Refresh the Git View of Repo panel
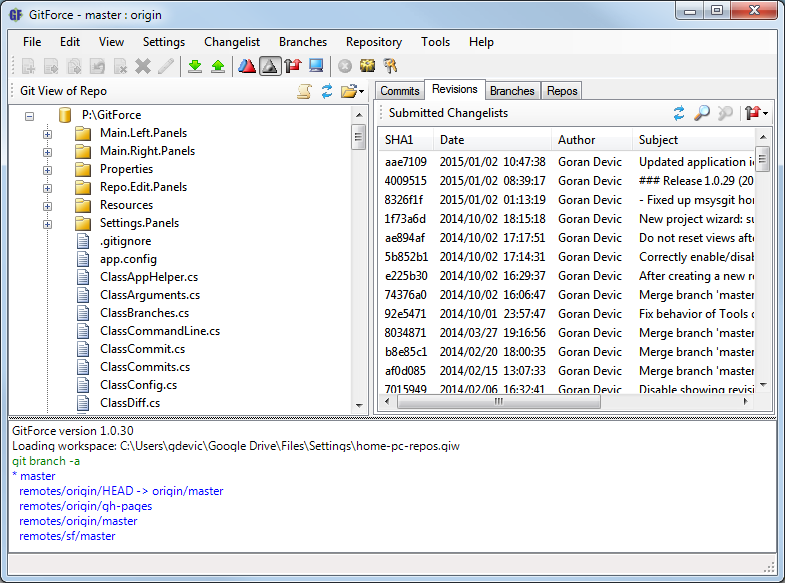The height and width of the screenshot is (583, 785). (327, 91)
